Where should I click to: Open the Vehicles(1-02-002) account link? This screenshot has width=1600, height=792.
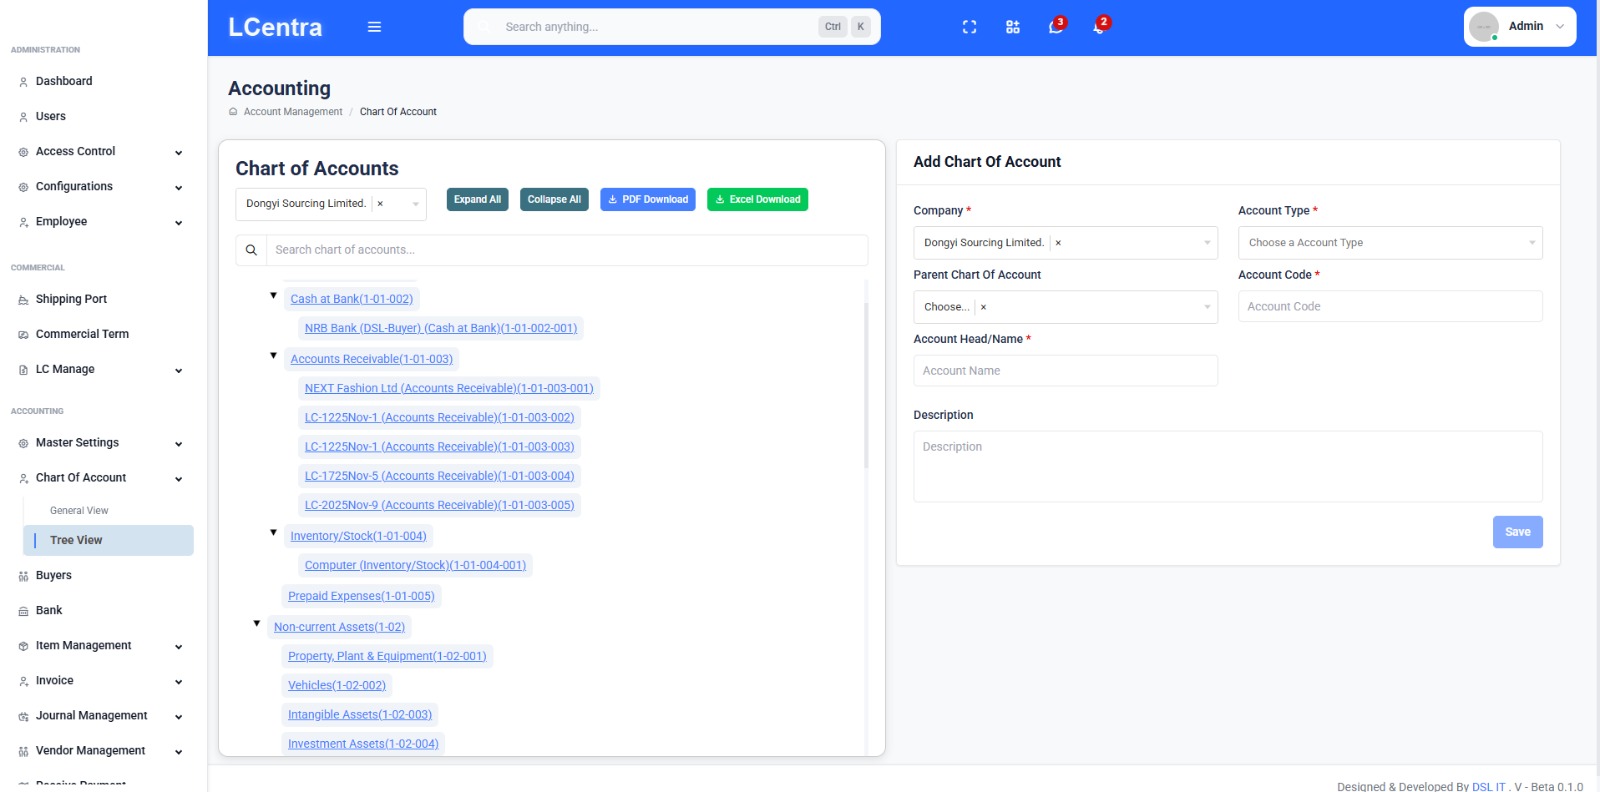336,686
